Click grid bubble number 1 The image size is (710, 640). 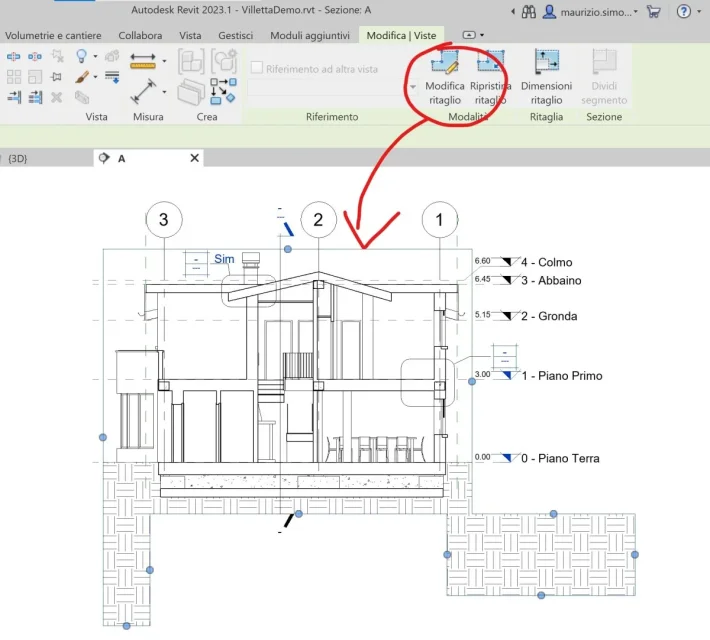click(x=439, y=219)
